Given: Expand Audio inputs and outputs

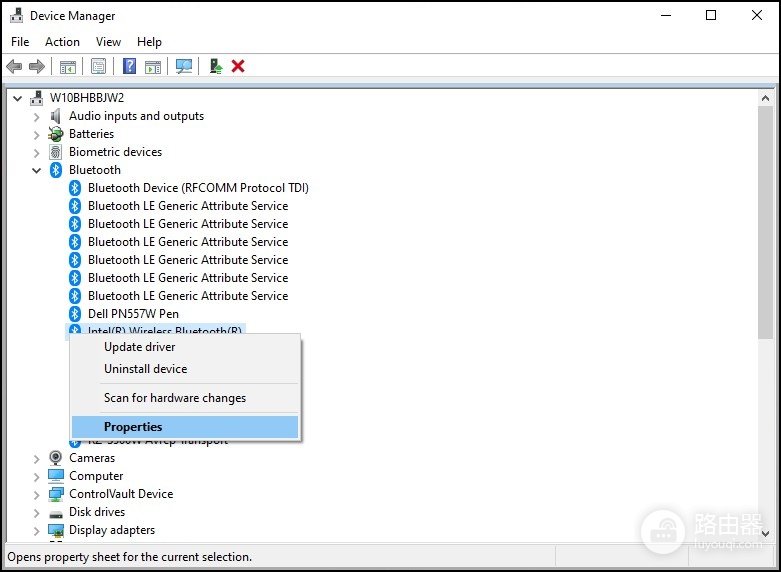Looking at the screenshot, I should 36,117.
